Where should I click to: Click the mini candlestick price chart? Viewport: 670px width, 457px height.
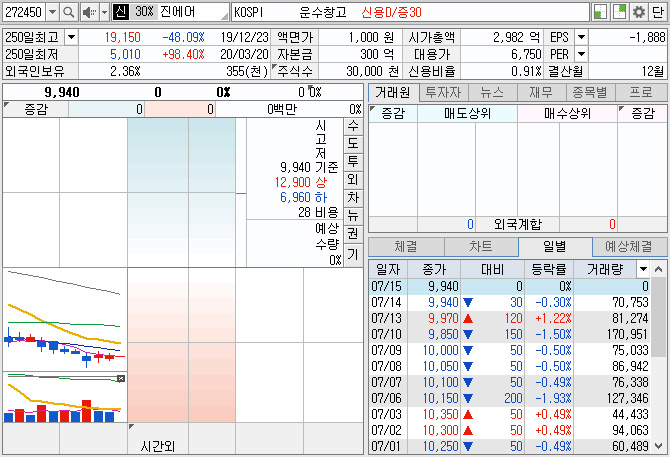(x=65, y=319)
